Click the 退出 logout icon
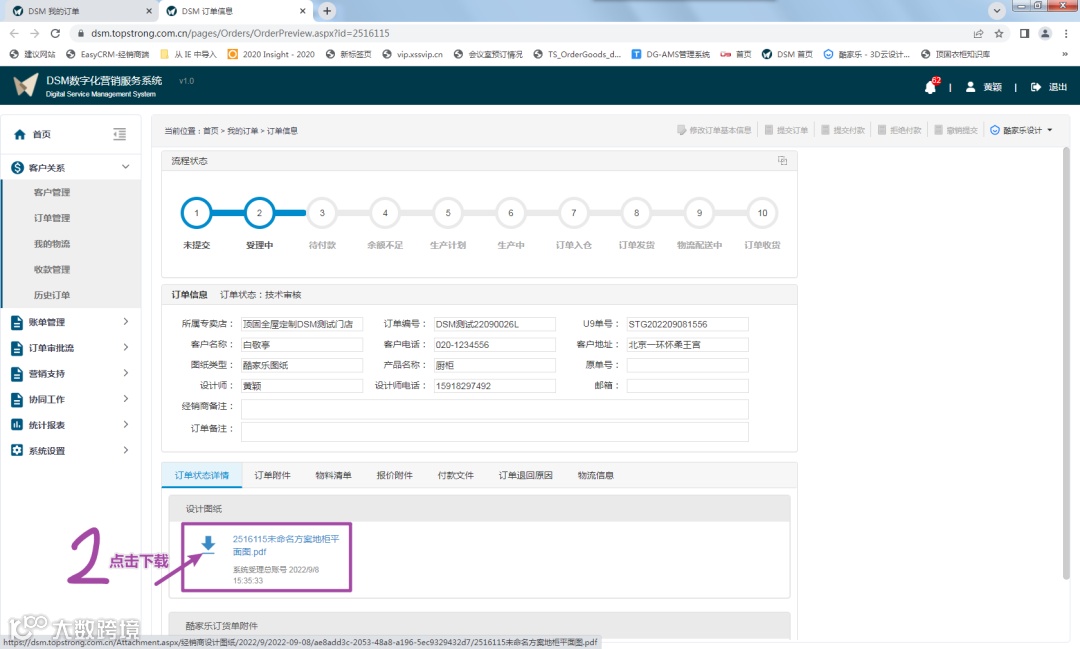1080x649 pixels. 1036,87
